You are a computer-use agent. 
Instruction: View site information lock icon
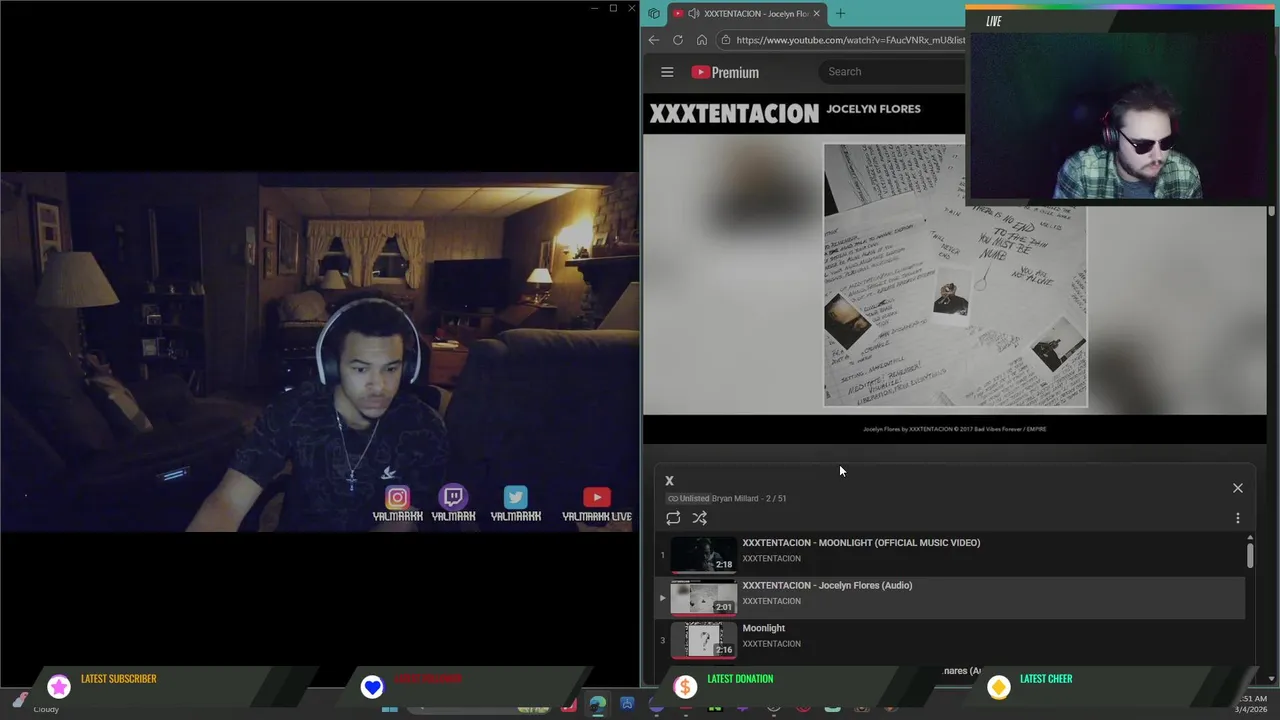click(x=725, y=40)
